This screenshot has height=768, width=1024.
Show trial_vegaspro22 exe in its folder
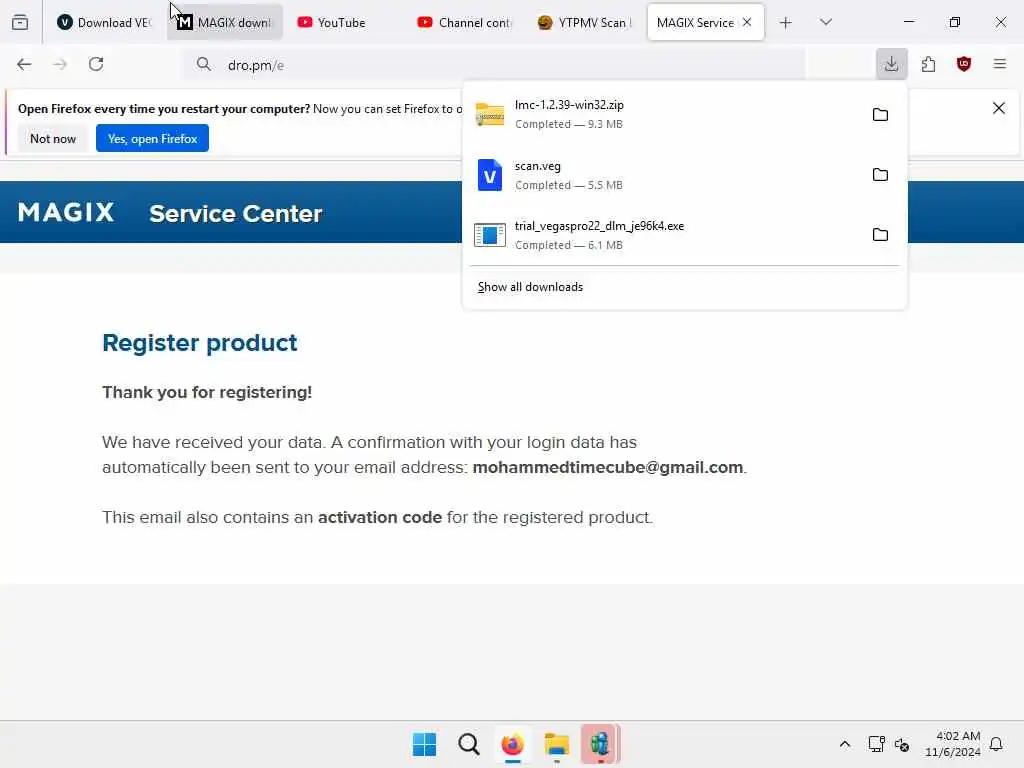[x=880, y=234]
